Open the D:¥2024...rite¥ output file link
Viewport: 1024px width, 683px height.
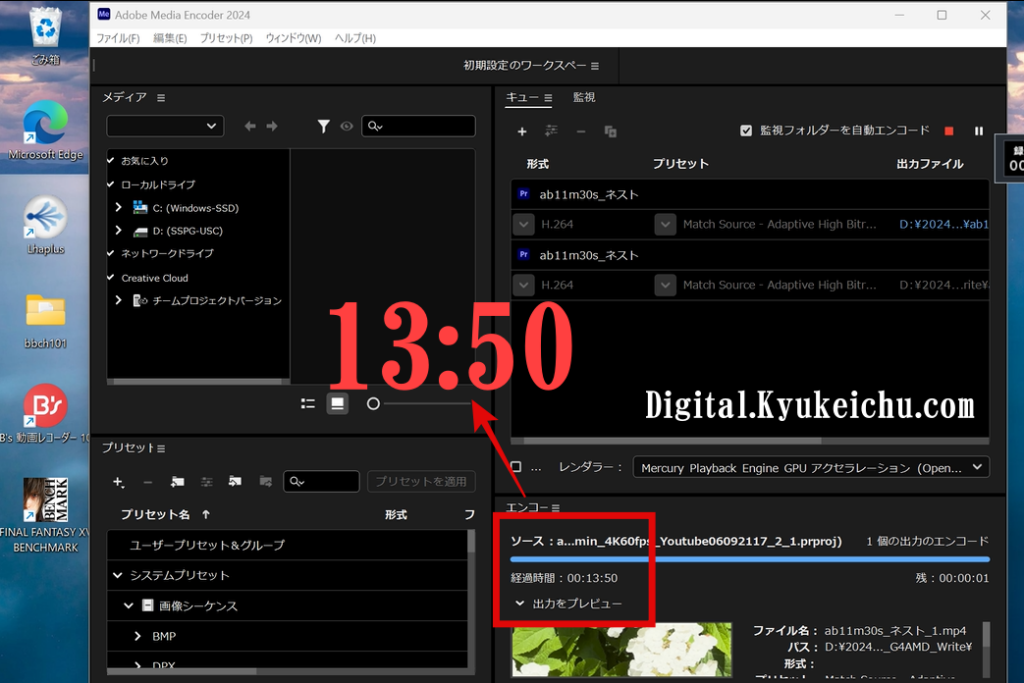coord(944,285)
